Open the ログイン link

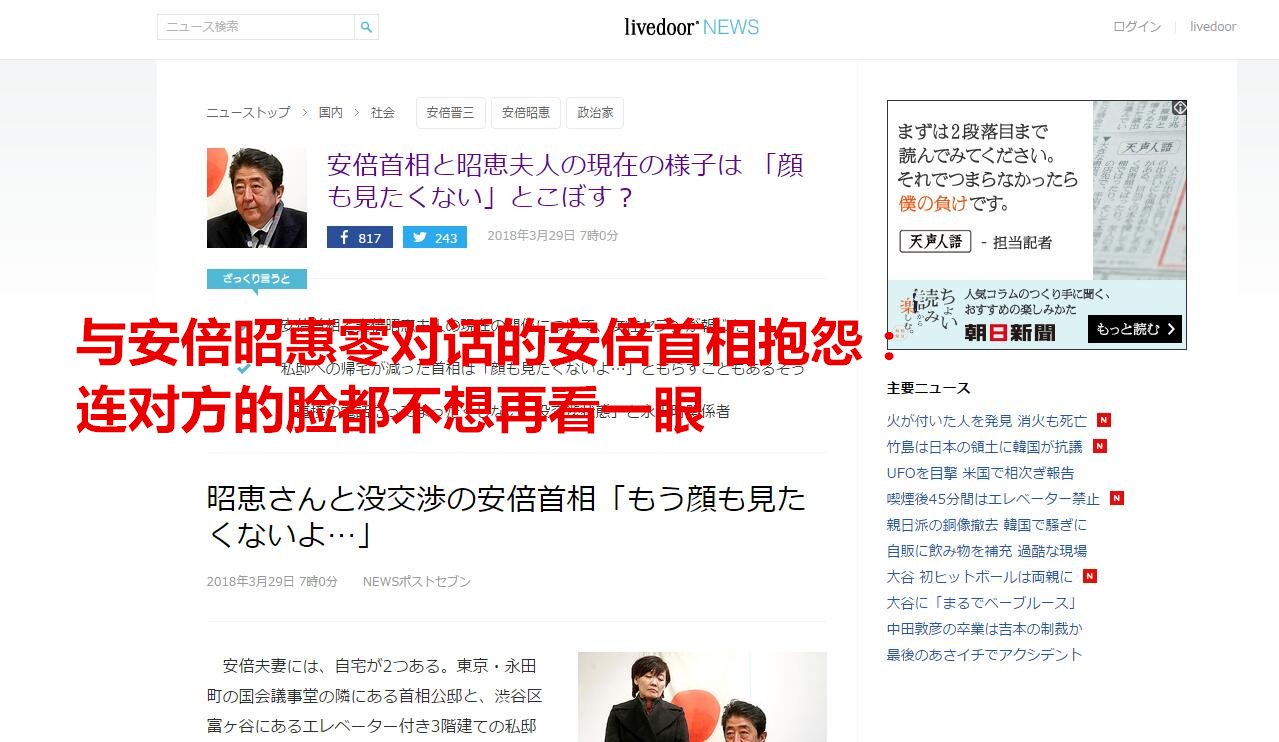coord(1137,27)
